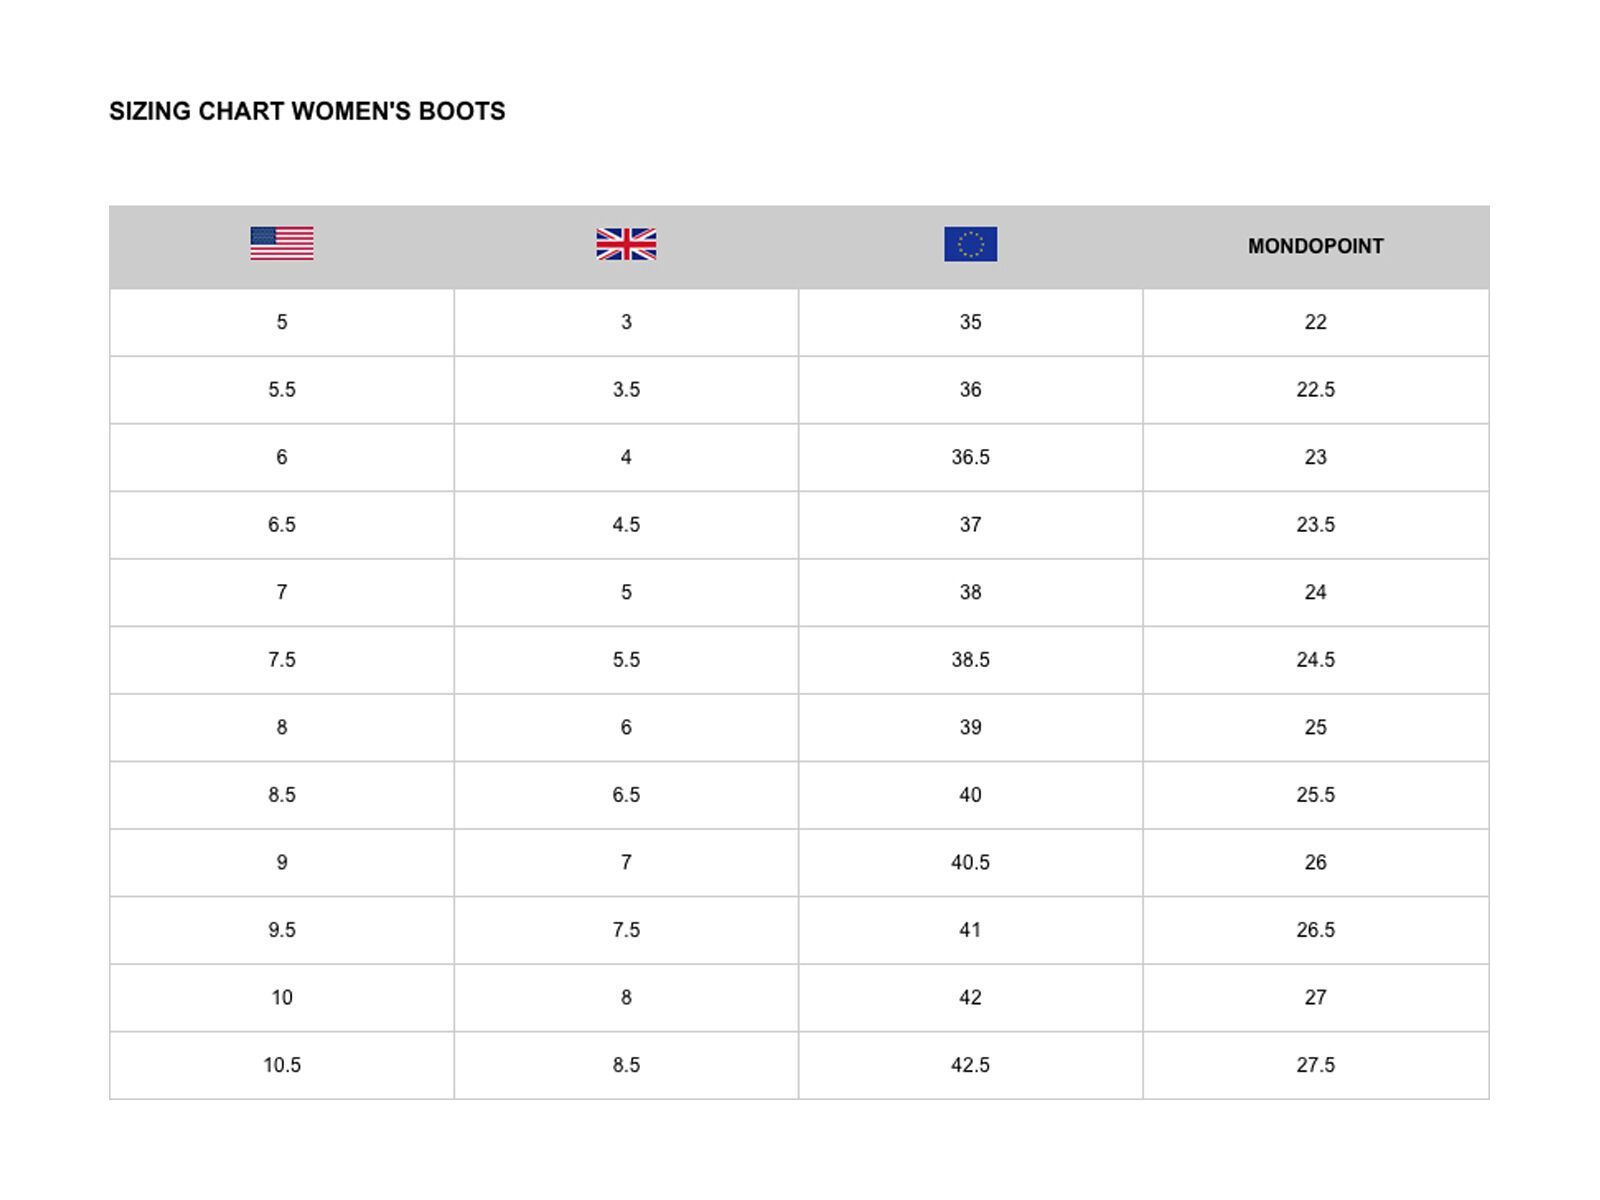Click UK size 6.5 cell
The image size is (1600, 1200).
(626, 795)
